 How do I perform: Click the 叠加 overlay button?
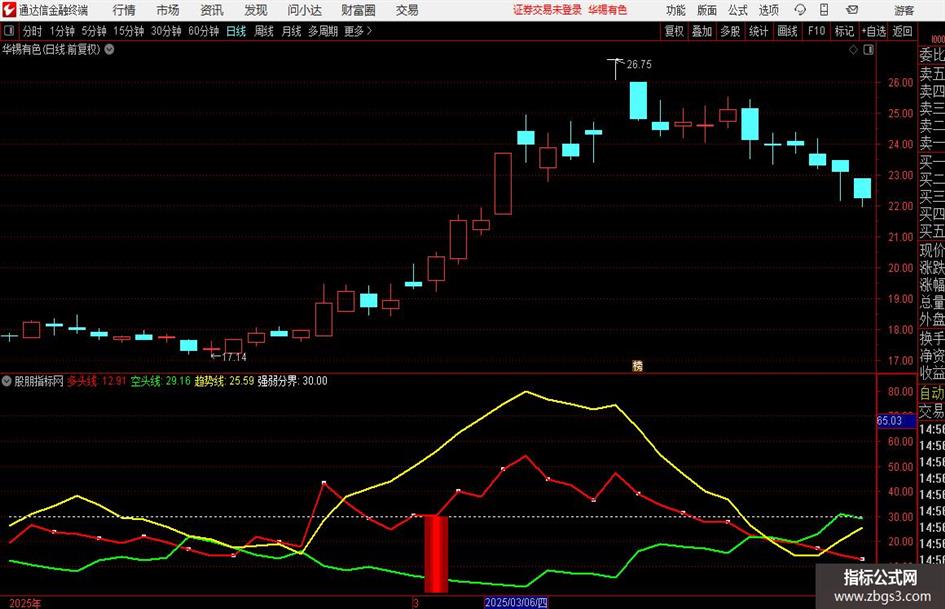click(702, 31)
